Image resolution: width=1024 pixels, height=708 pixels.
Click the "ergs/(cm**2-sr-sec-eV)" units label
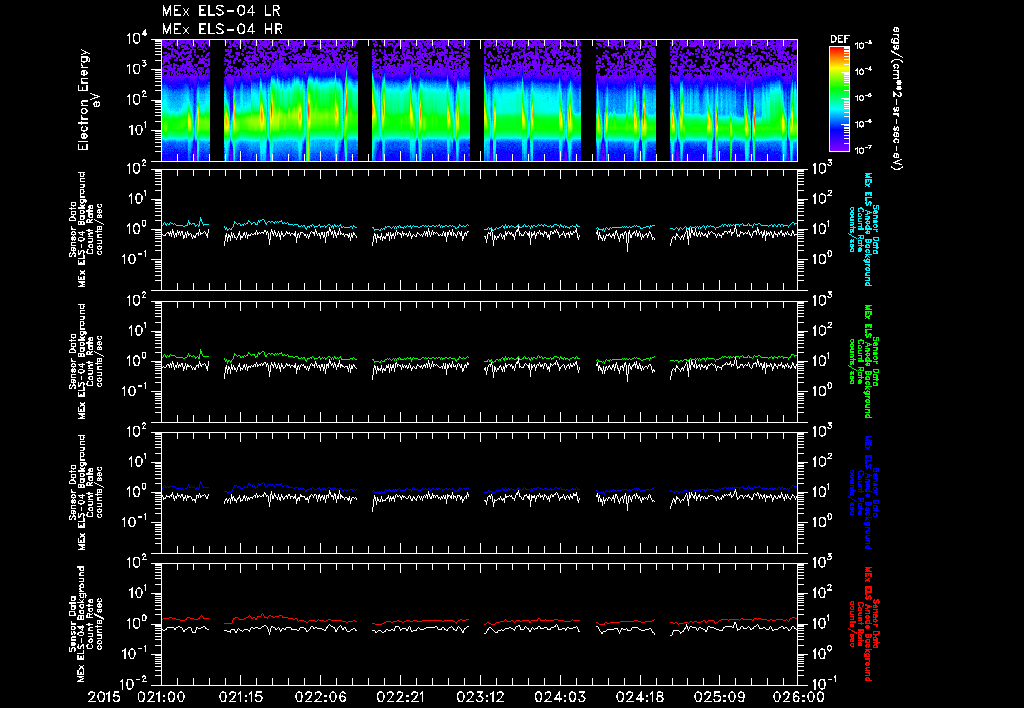(896, 99)
